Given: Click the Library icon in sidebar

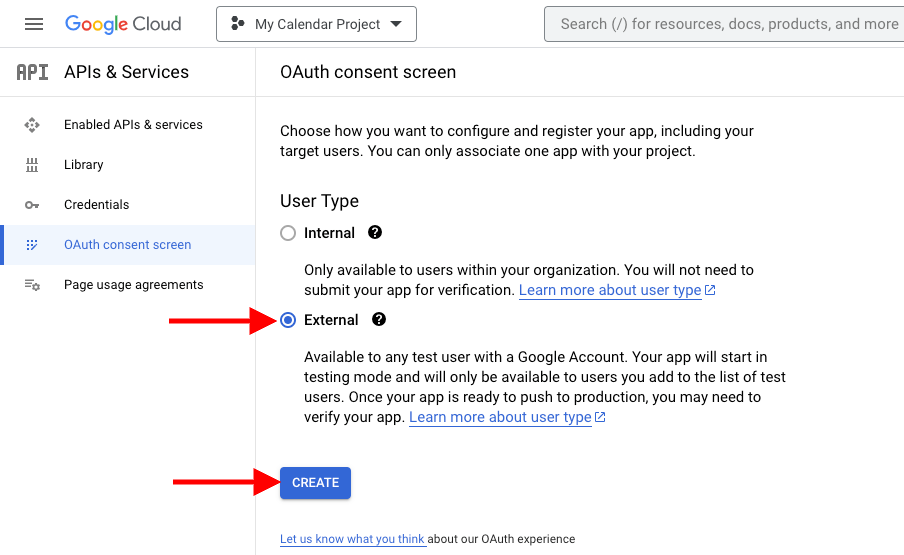Looking at the screenshot, I should [32, 165].
